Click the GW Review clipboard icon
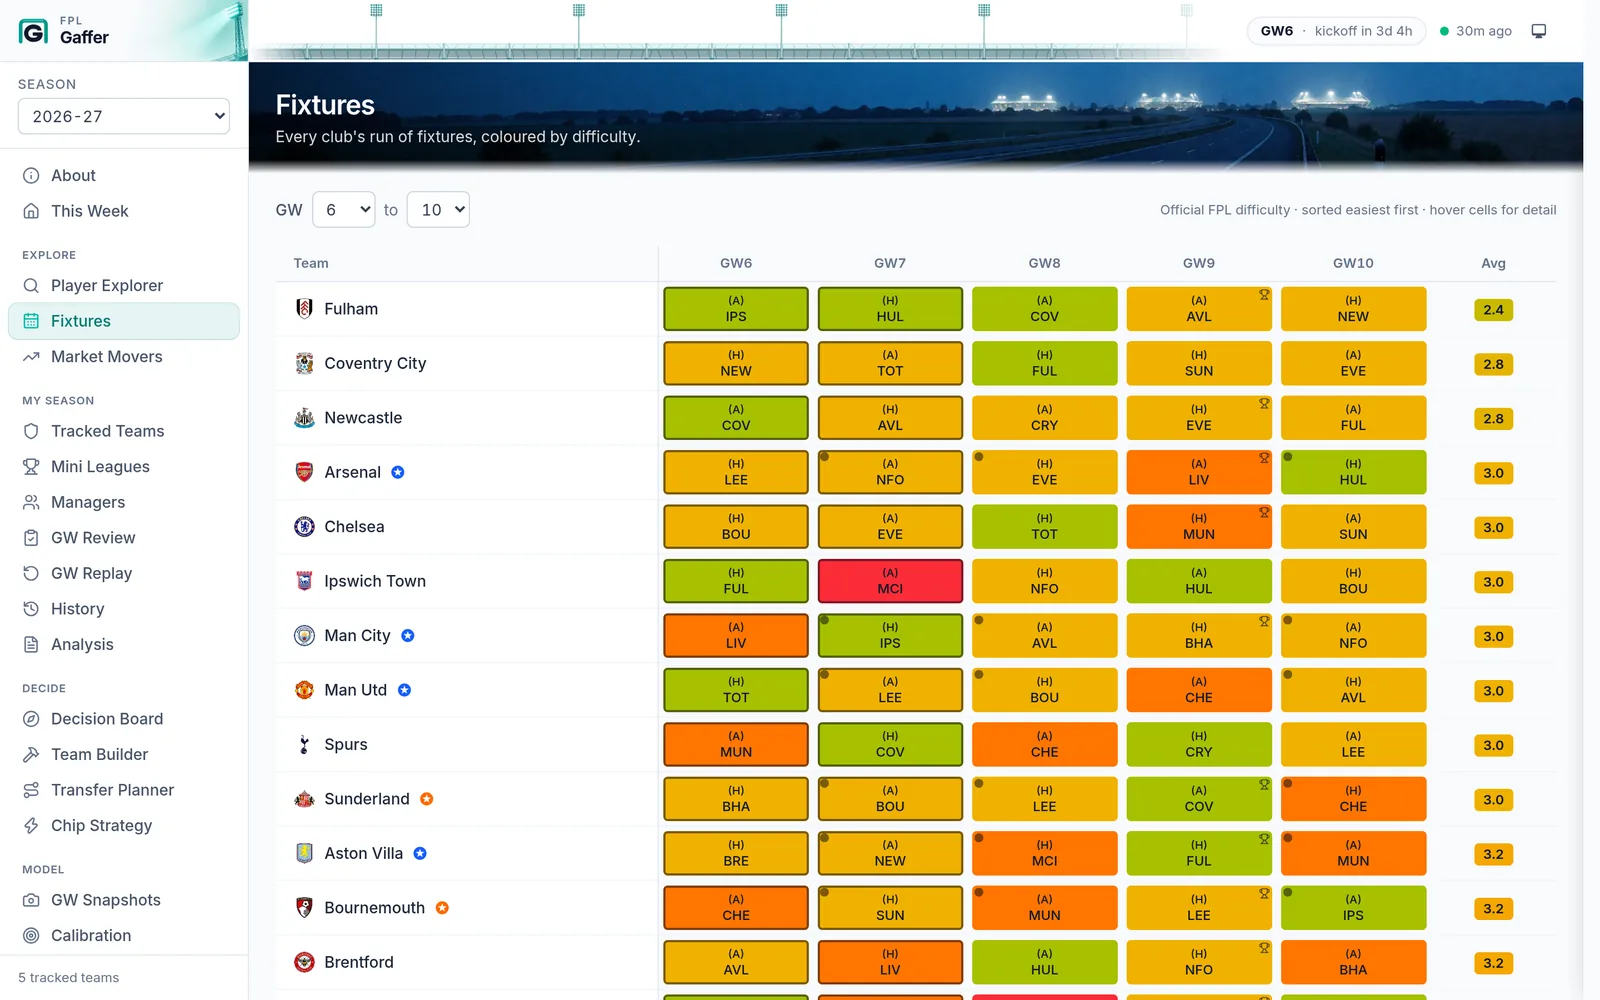This screenshot has height=1000, width=1600. [31, 538]
